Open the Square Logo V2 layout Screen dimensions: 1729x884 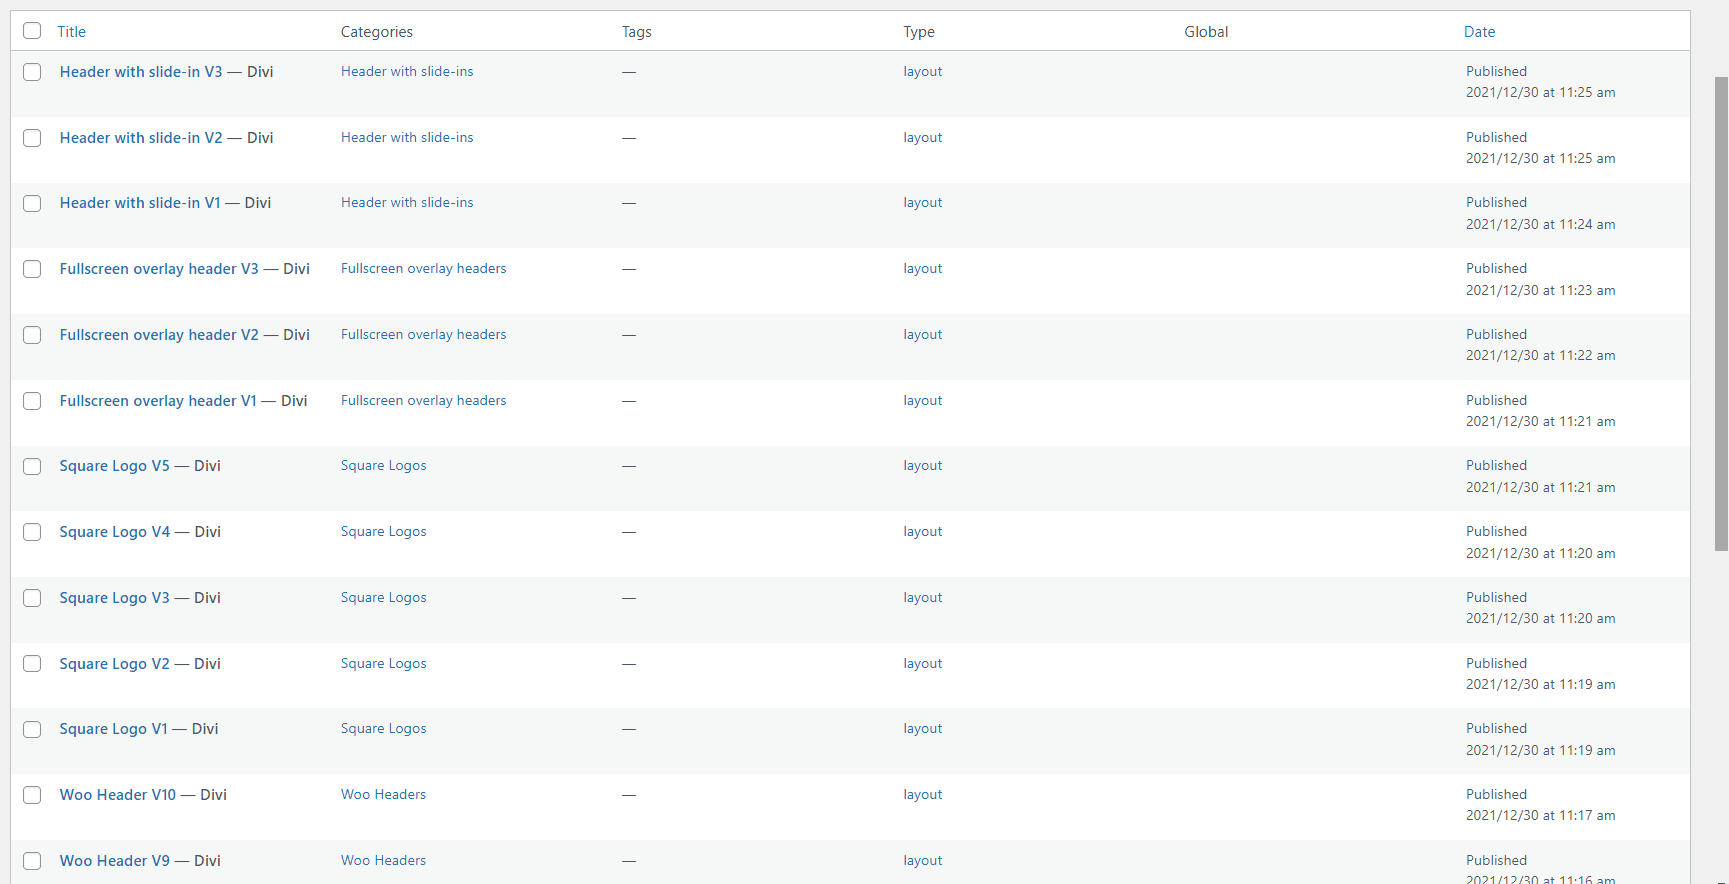115,664
